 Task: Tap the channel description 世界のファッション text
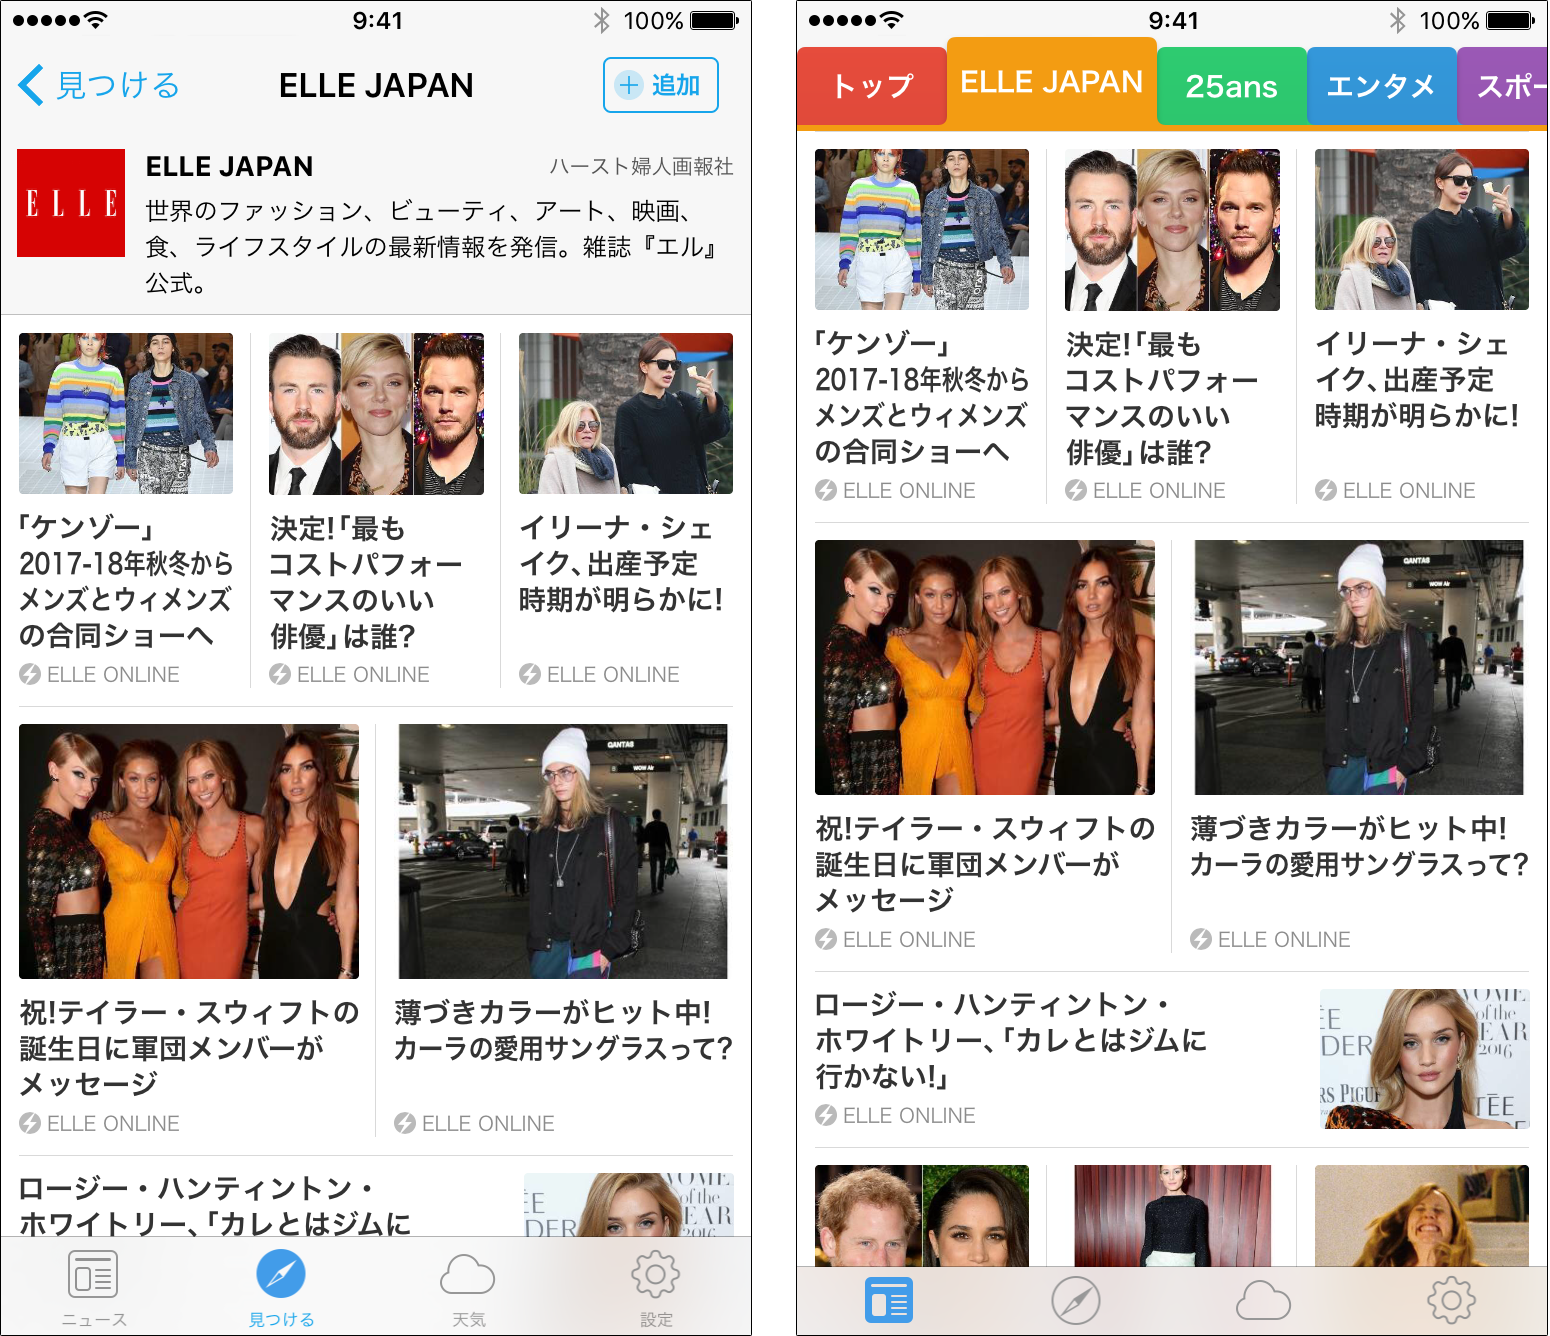coord(434,247)
